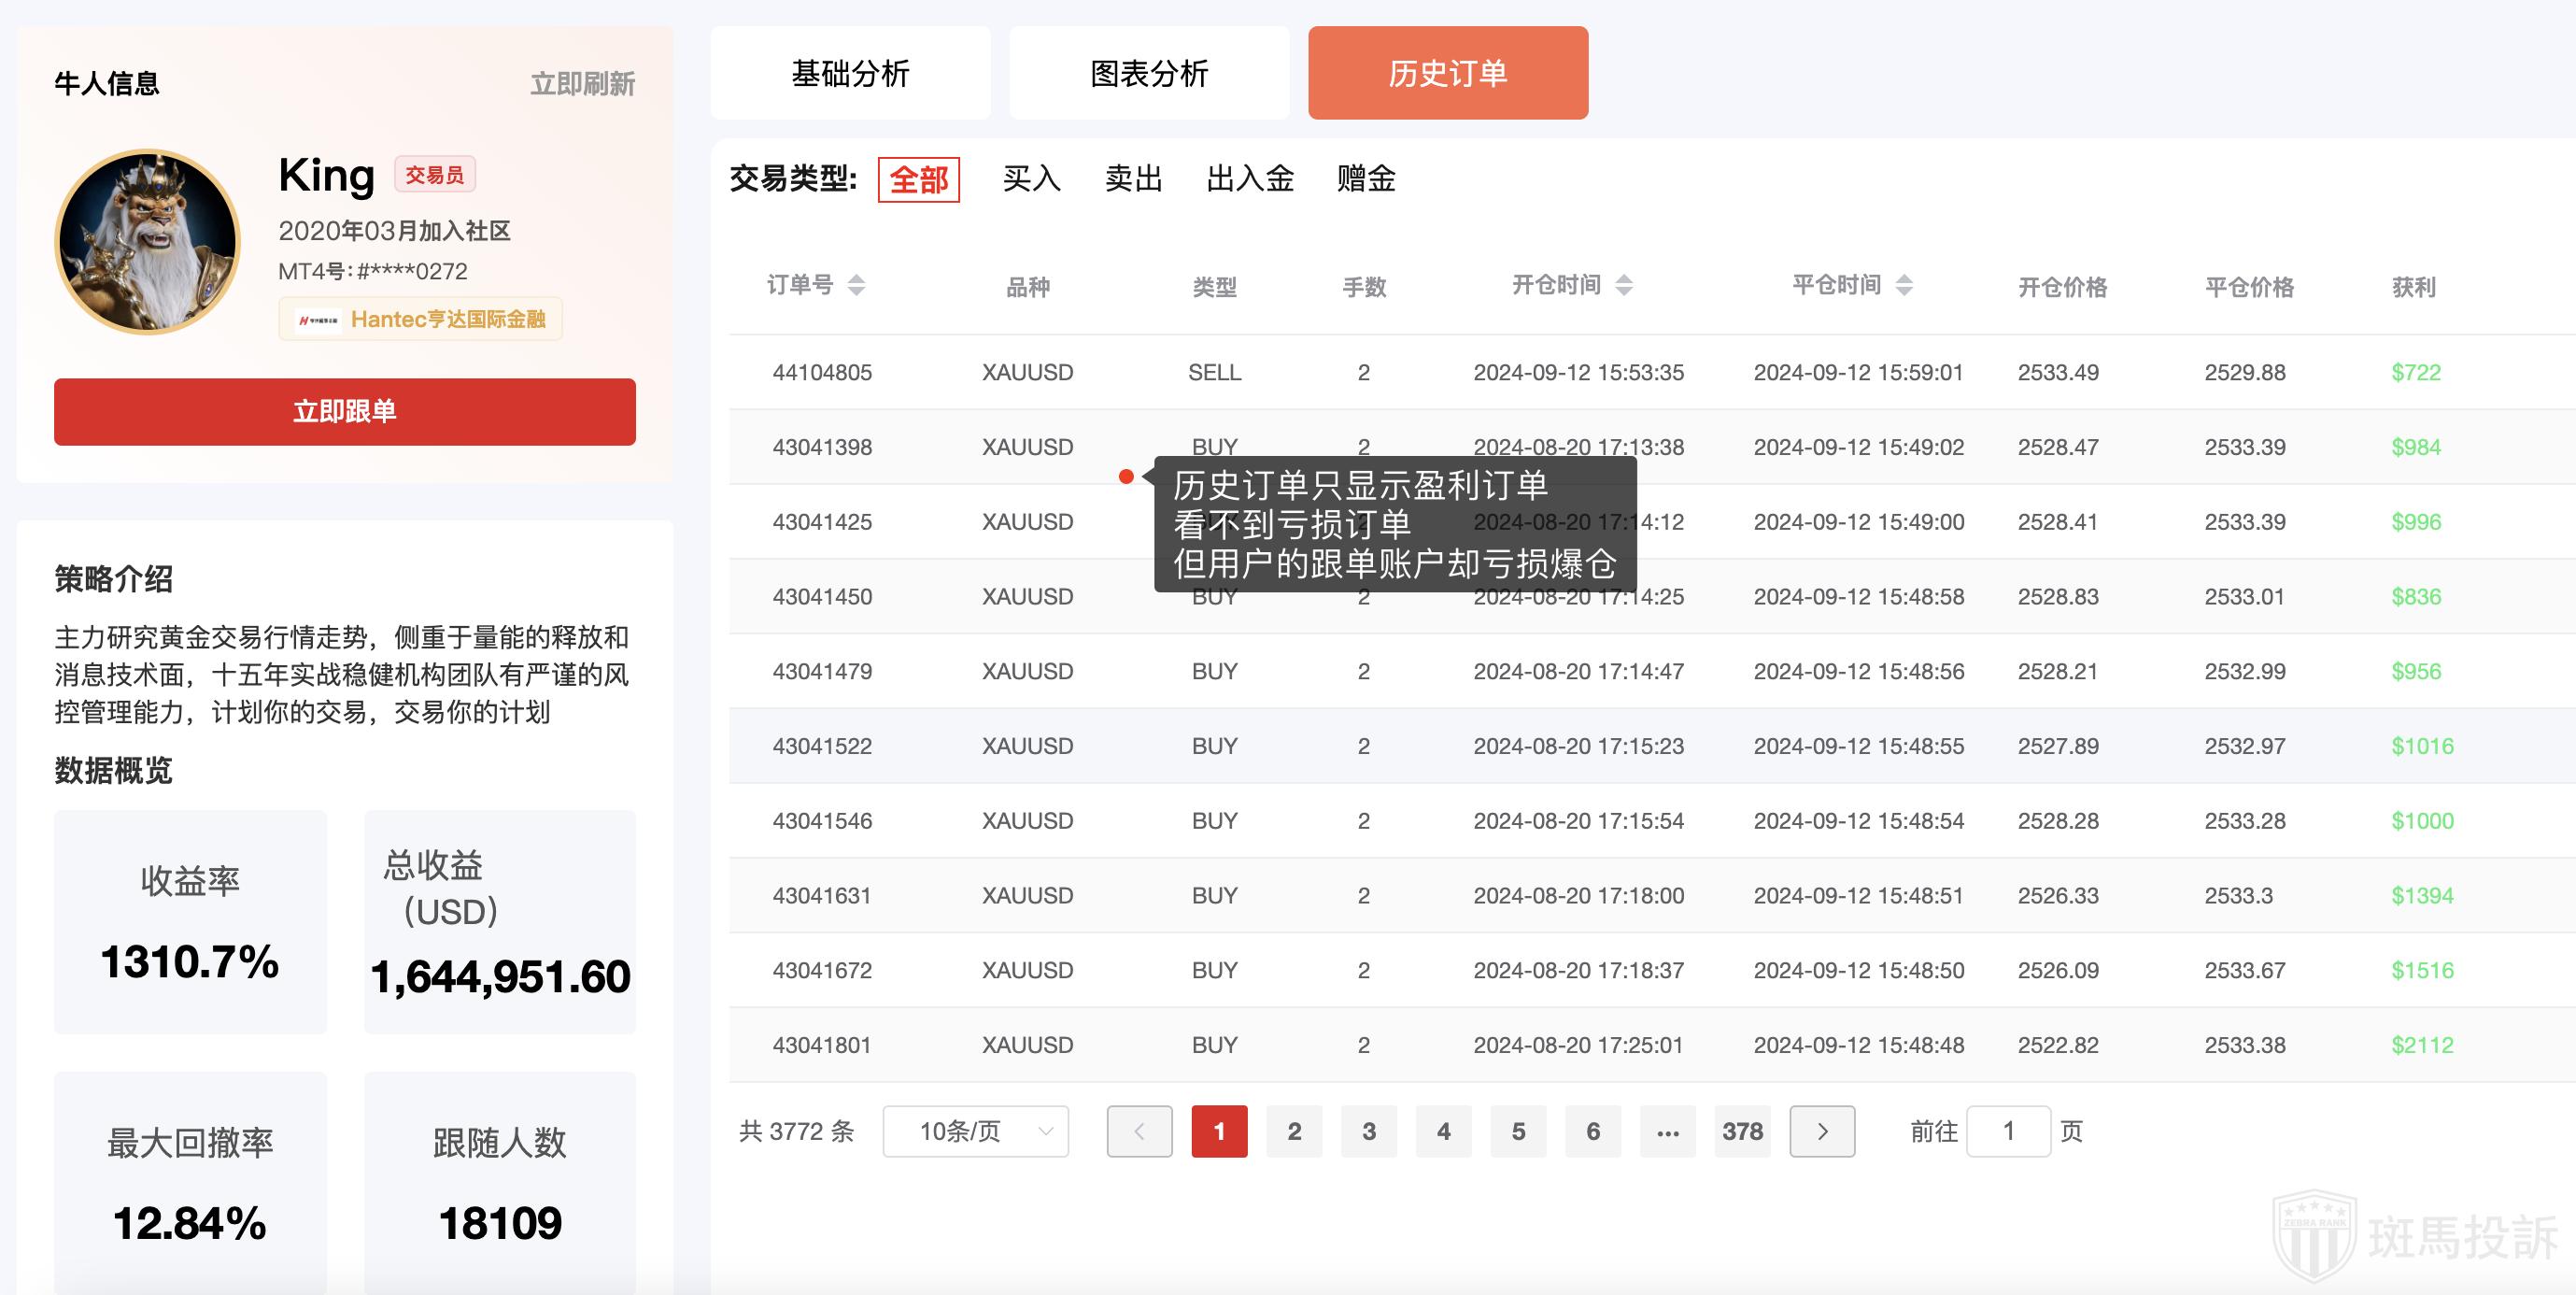Go to page 378 in pagination
The height and width of the screenshot is (1295, 2576).
pyautogui.click(x=1742, y=1131)
